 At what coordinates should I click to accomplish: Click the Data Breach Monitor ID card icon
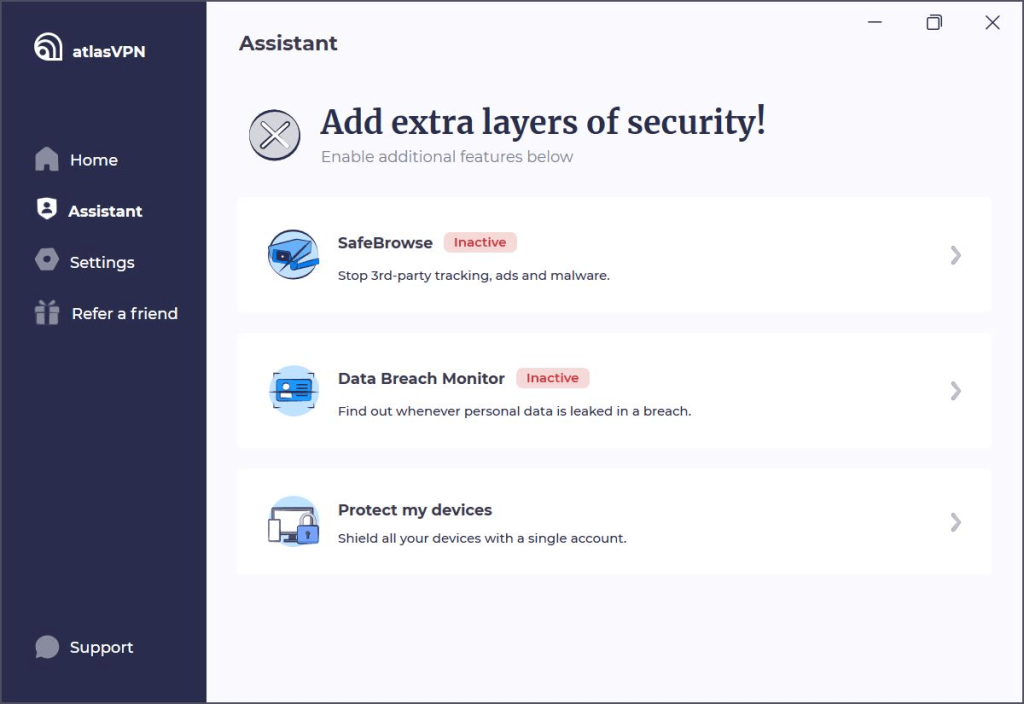tap(294, 391)
